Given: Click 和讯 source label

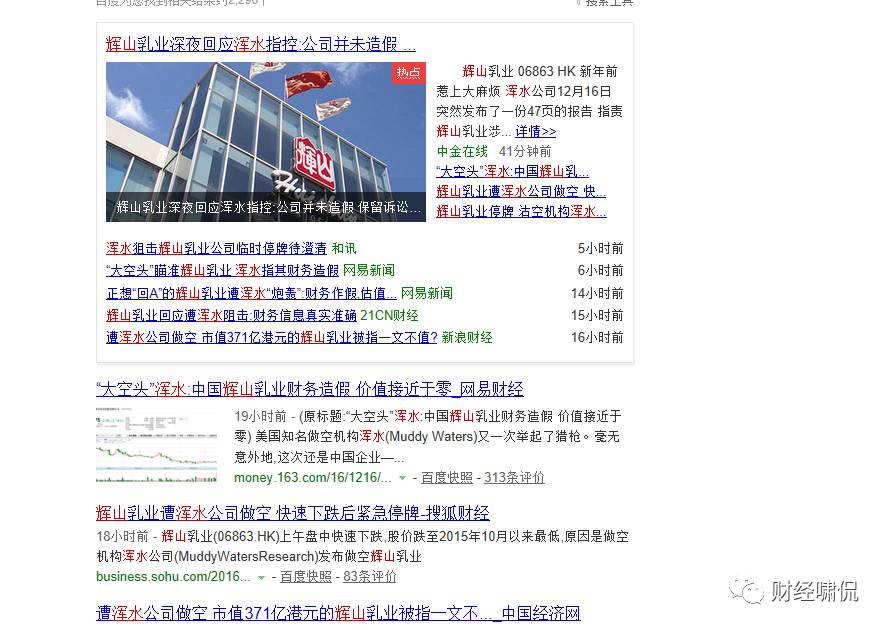Looking at the screenshot, I should [x=344, y=248].
